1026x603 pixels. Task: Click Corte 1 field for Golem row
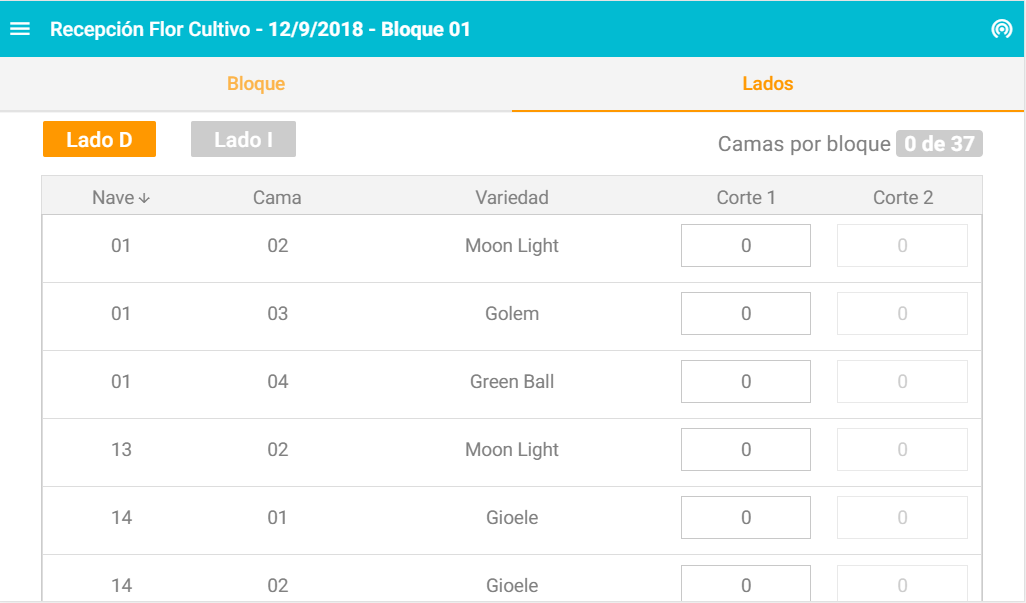click(745, 314)
